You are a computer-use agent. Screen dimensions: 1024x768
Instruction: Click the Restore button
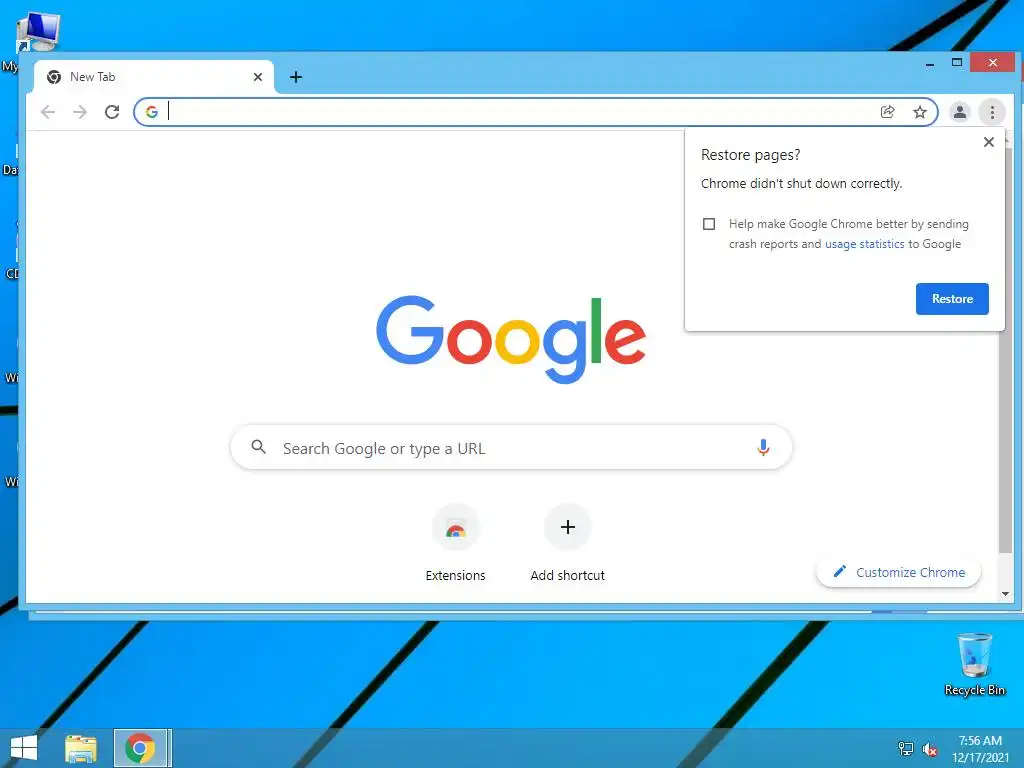[x=952, y=298]
